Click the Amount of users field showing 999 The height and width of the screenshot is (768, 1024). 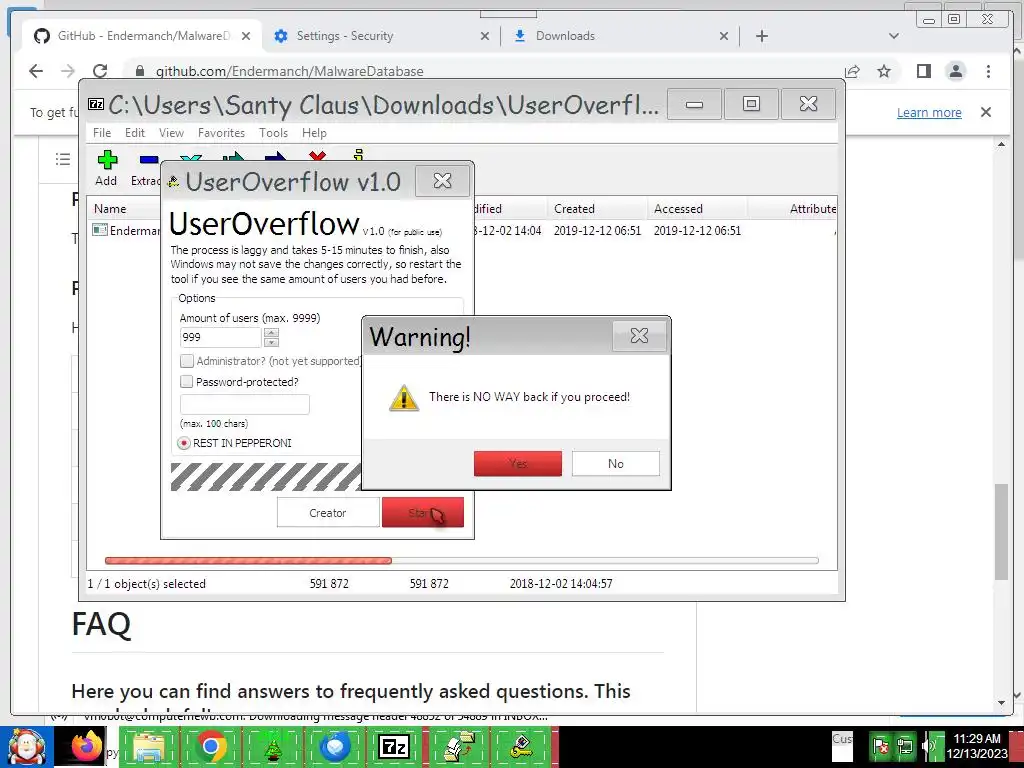tap(221, 337)
